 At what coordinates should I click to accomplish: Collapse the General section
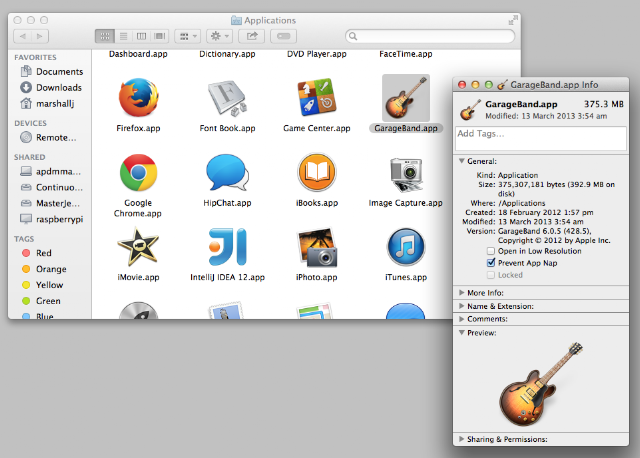pyautogui.click(x=462, y=161)
